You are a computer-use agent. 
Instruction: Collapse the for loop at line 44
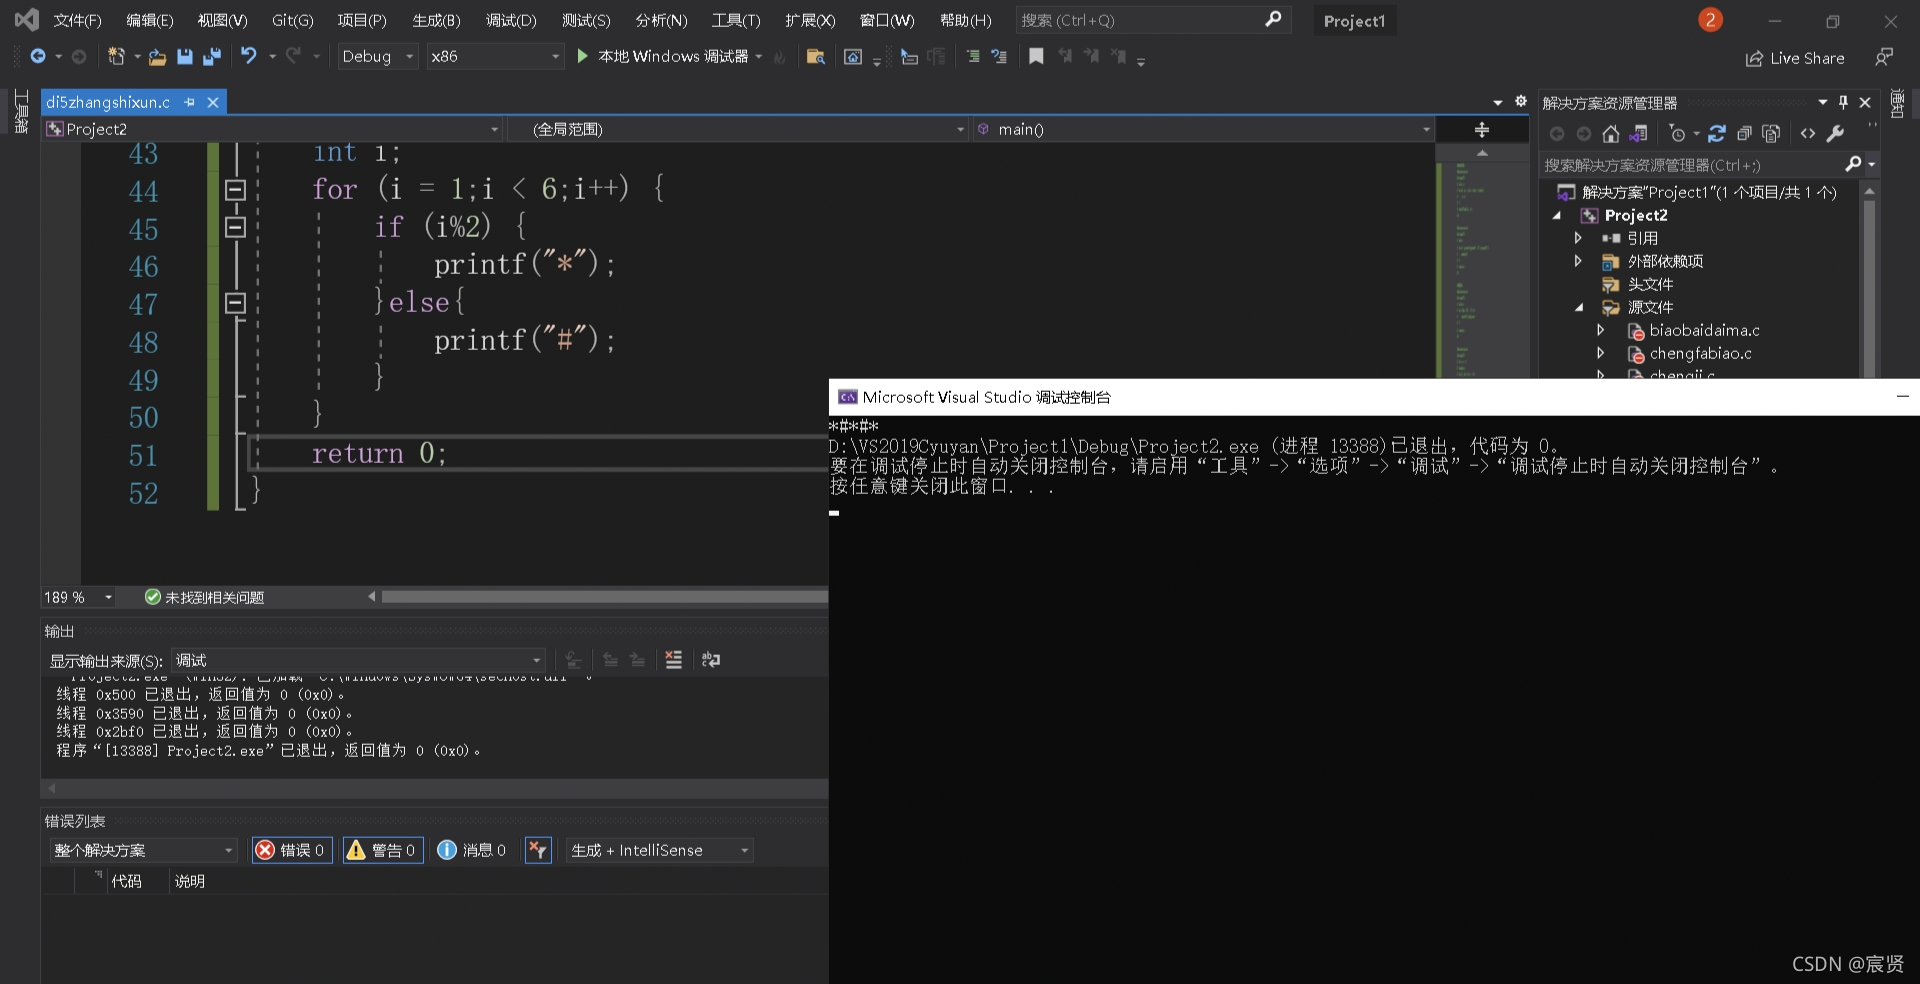(x=235, y=189)
